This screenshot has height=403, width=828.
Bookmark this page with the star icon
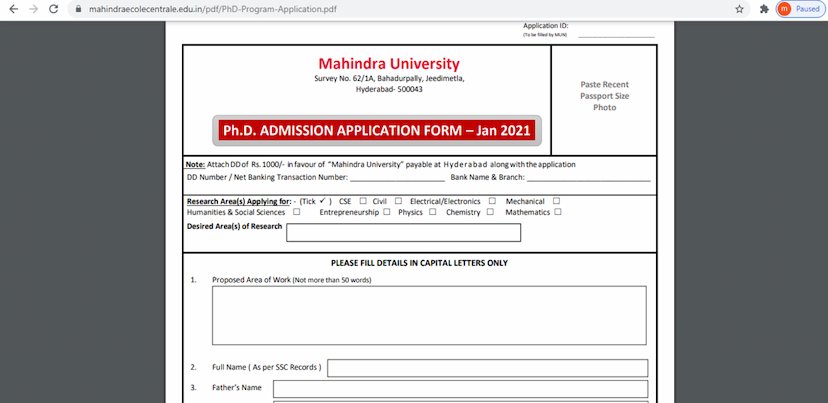[x=739, y=9]
